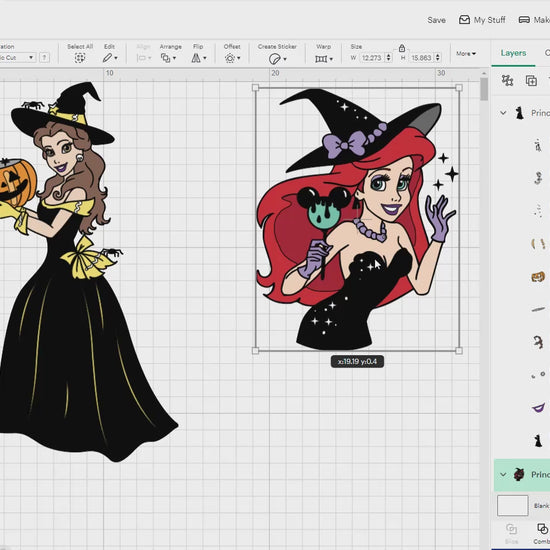The image size is (550, 550).
Task: Click in the Width size field
Action: coord(372,58)
